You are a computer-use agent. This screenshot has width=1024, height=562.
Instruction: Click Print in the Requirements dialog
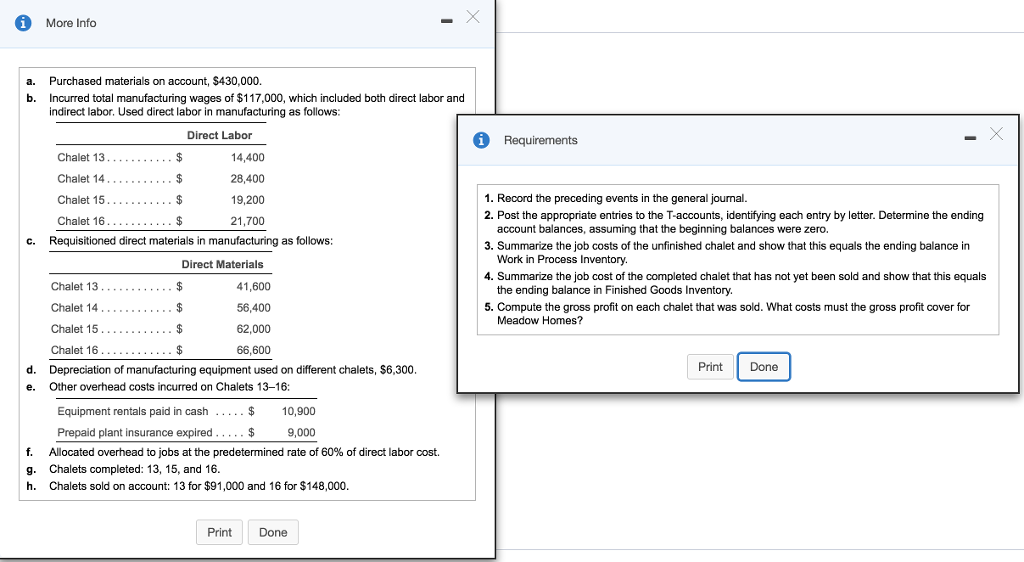coord(710,366)
